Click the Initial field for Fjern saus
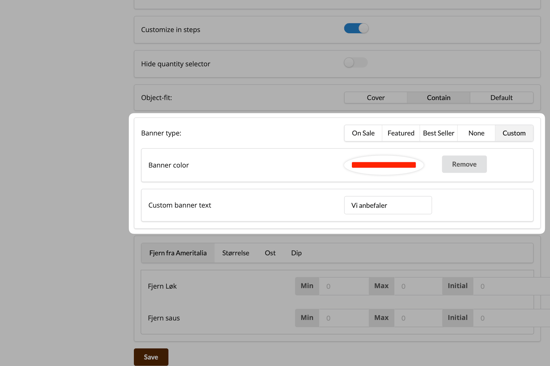This screenshot has width=550, height=366. (511, 318)
